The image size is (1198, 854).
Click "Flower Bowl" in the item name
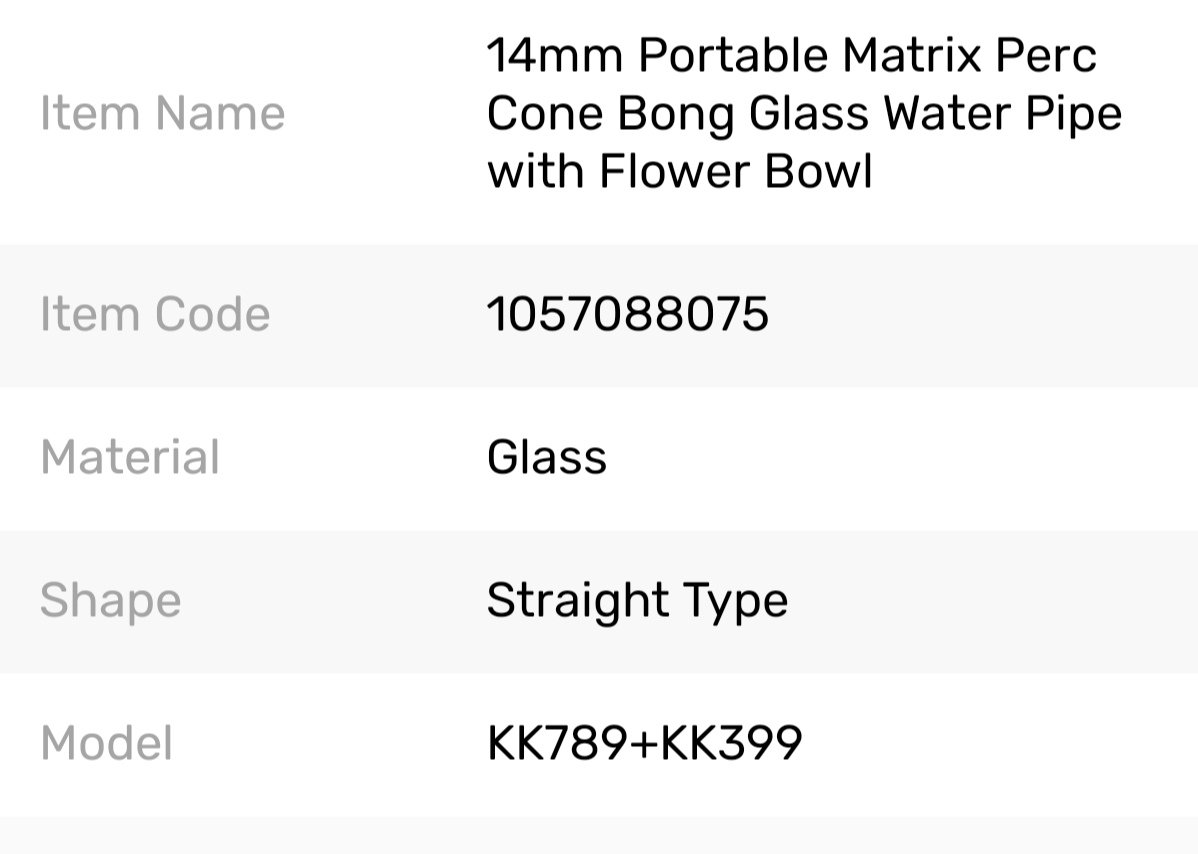[x=735, y=172]
